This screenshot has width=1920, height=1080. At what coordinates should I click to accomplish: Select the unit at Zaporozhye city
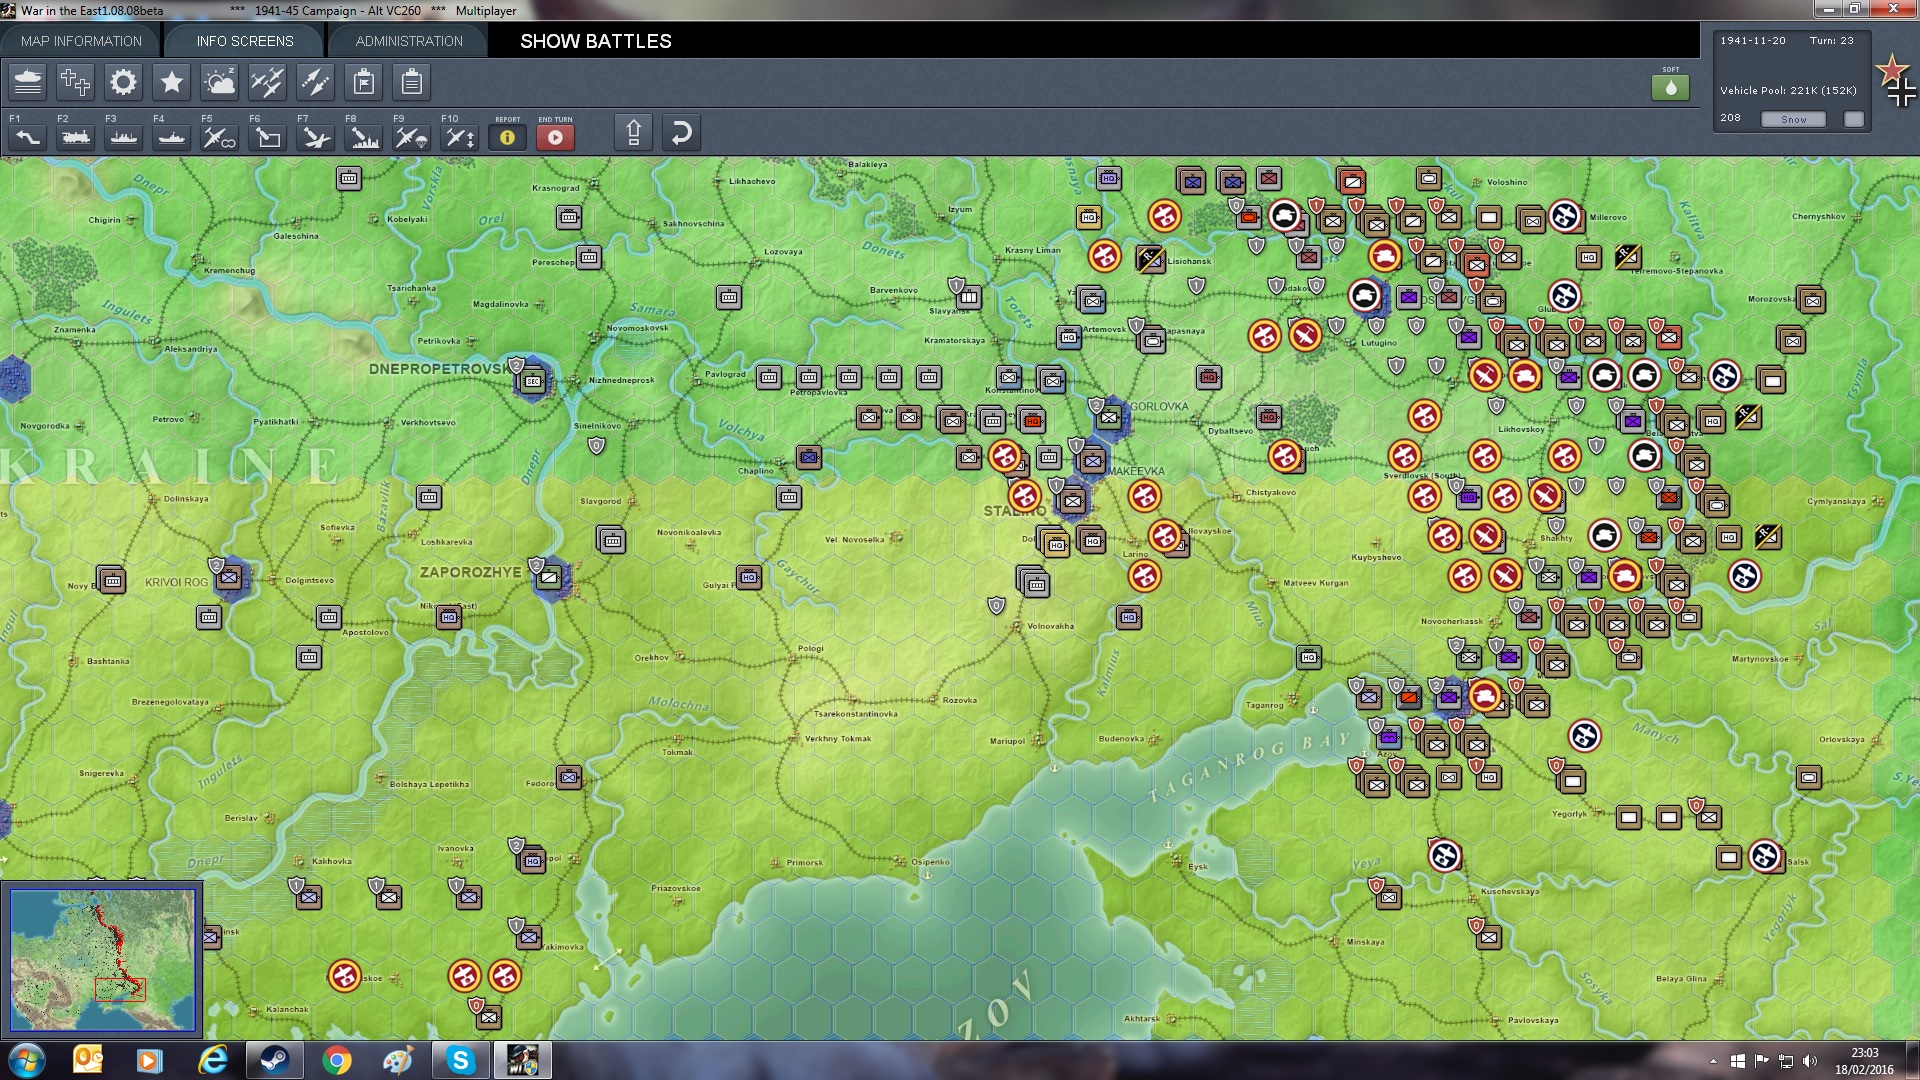click(x=549, y=577)
